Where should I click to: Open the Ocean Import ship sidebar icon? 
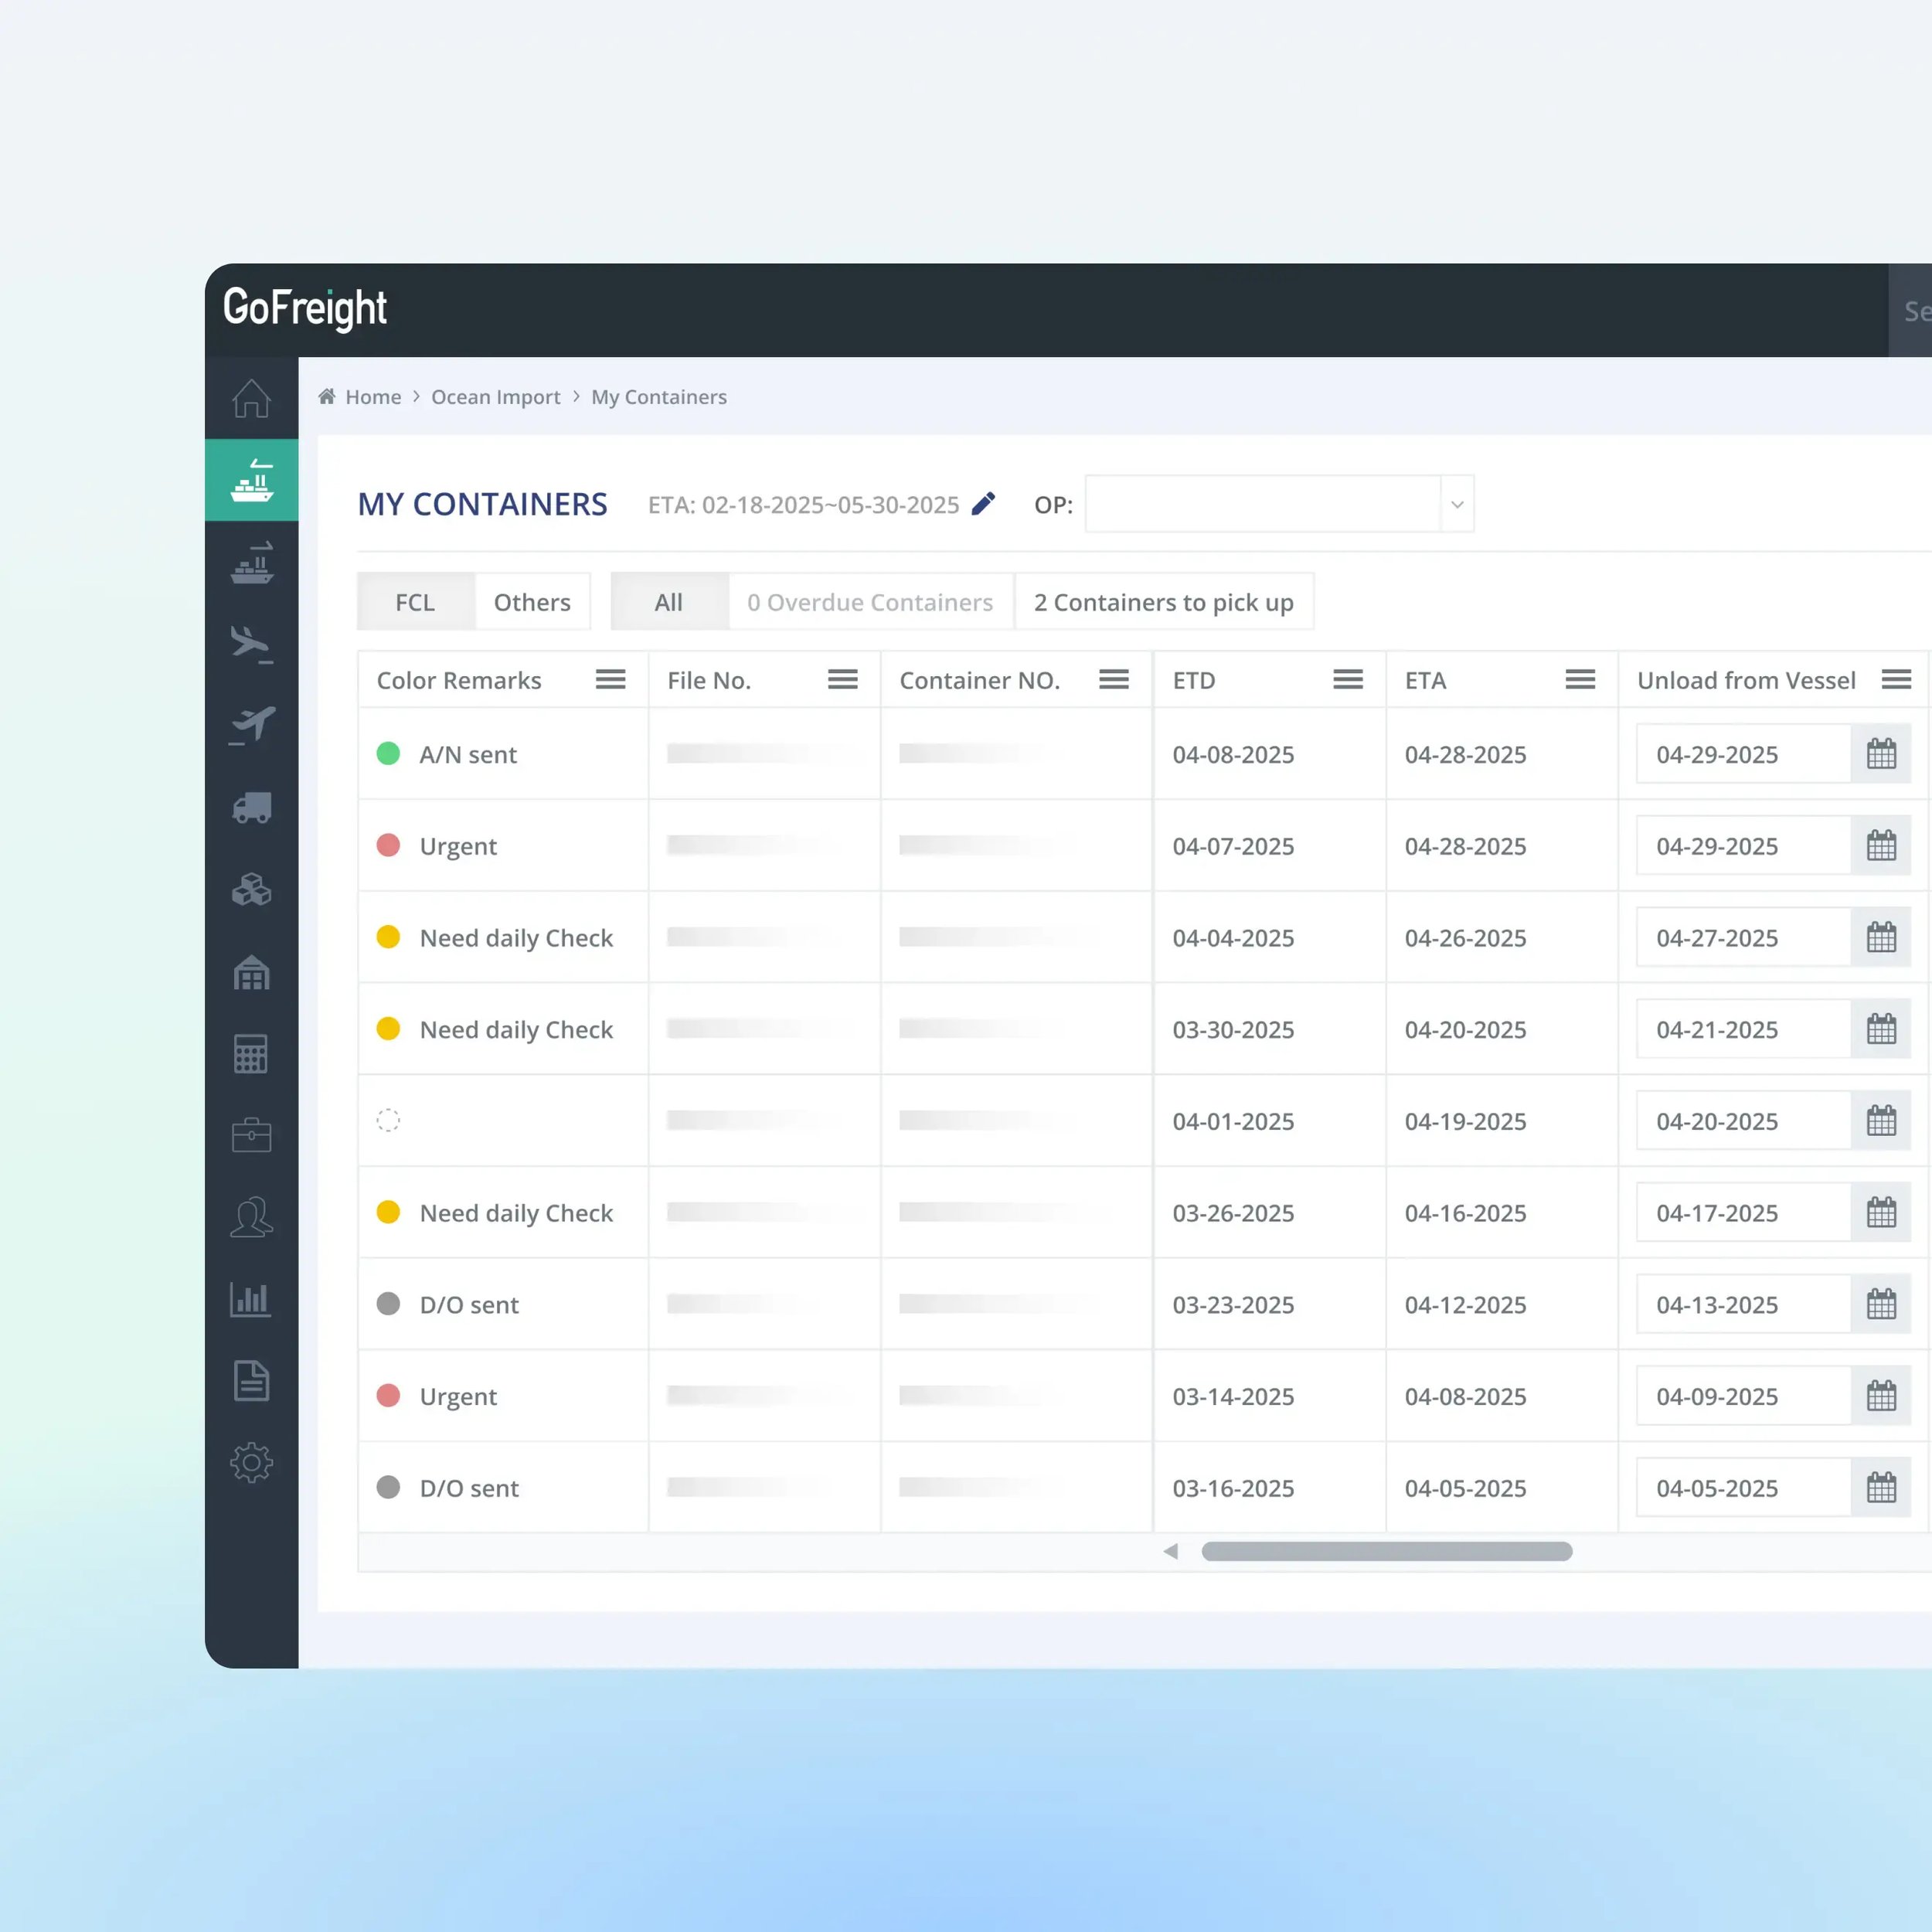(251, 480)
